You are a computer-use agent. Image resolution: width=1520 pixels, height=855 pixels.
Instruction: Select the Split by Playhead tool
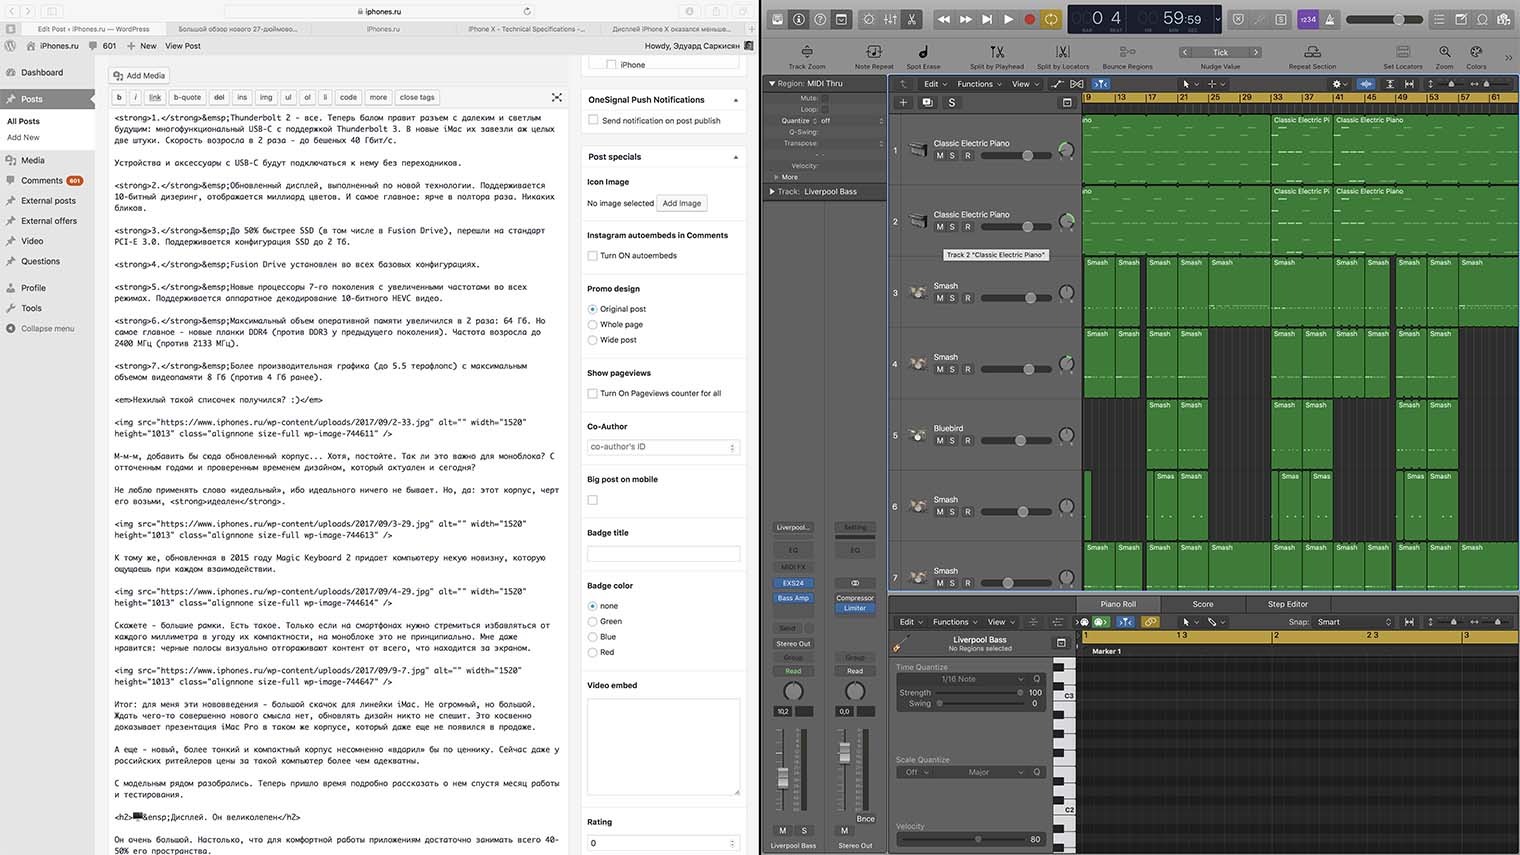tap(996, 52)
